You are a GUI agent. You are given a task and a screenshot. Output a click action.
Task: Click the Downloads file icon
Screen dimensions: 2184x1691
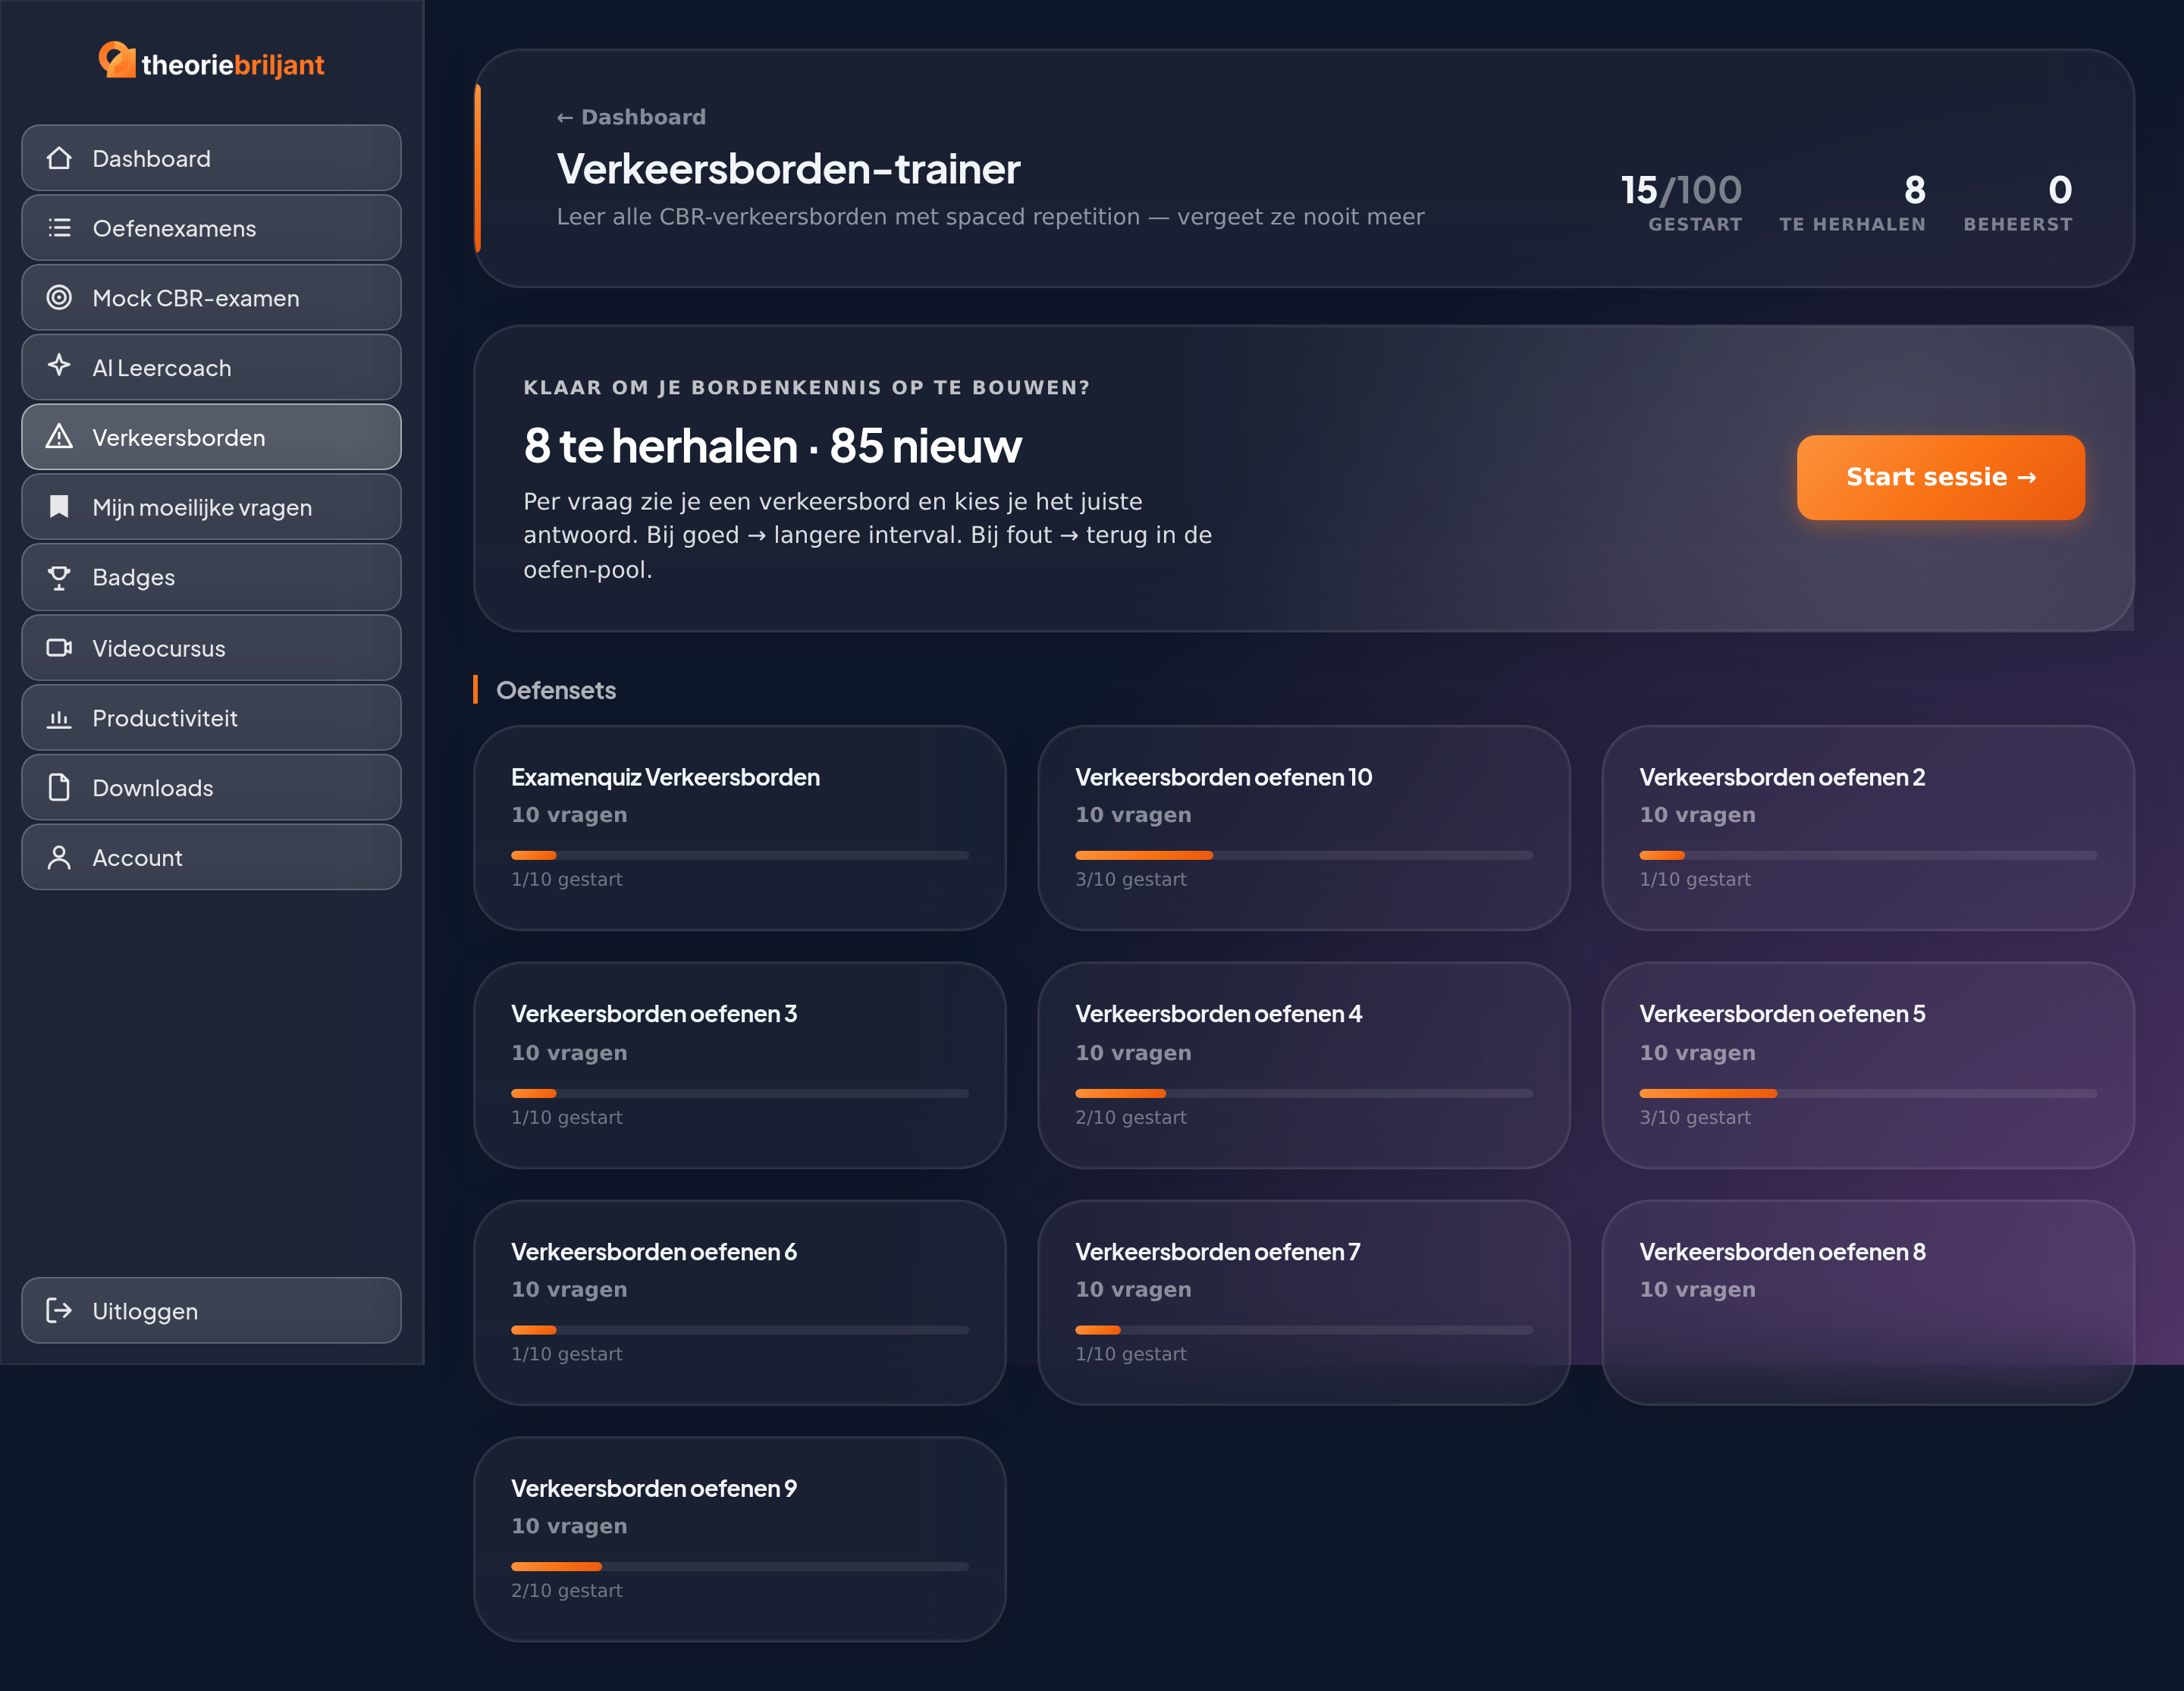[x=59, y=787]
